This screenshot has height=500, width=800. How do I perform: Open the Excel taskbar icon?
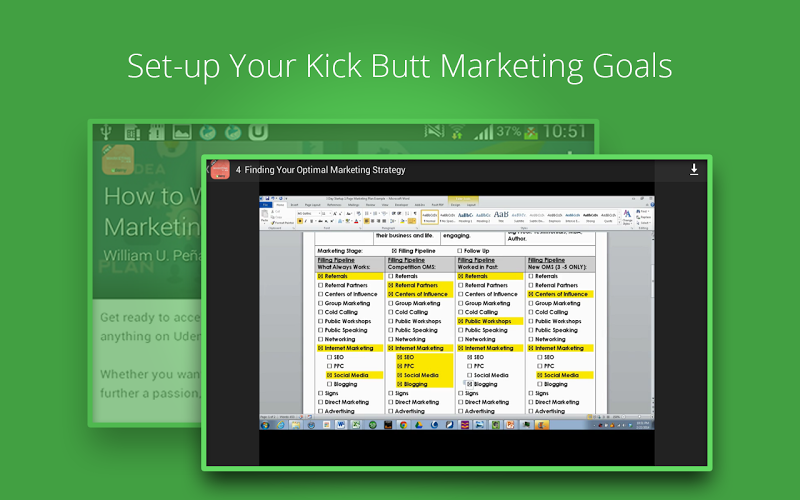click(356, 425)
